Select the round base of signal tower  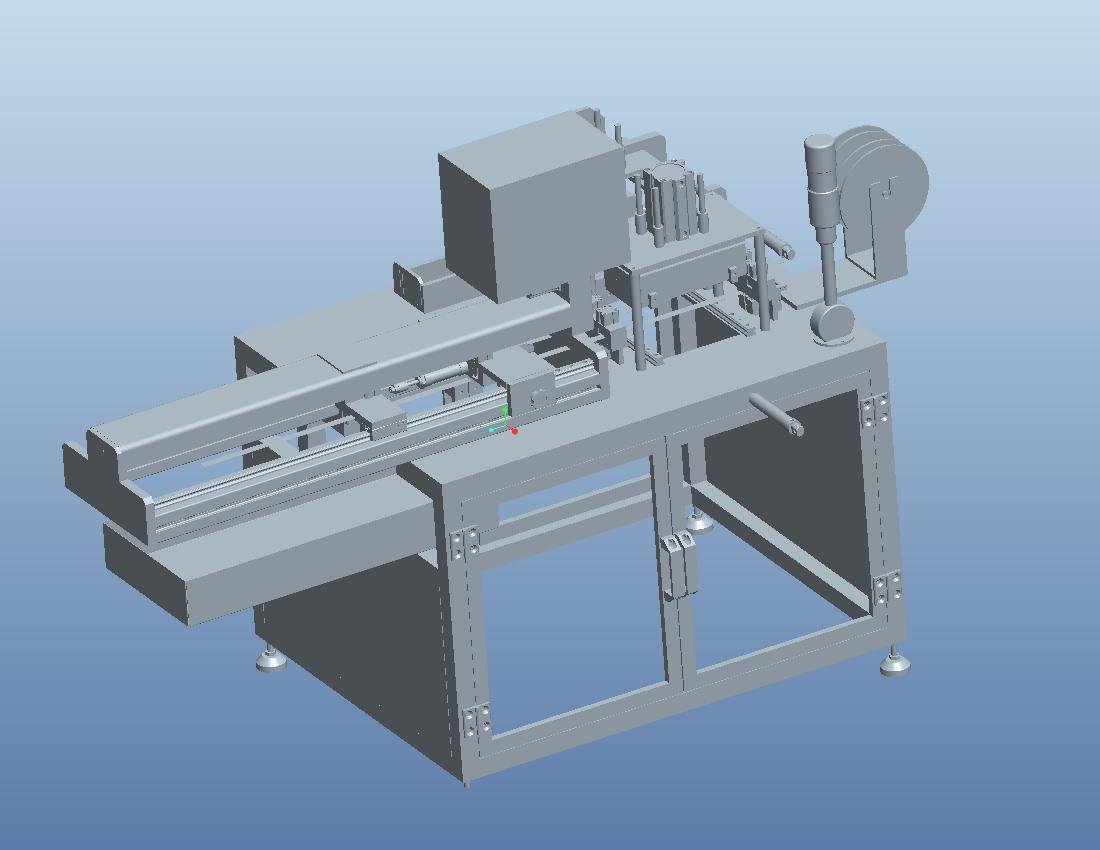tap(833, 323)
